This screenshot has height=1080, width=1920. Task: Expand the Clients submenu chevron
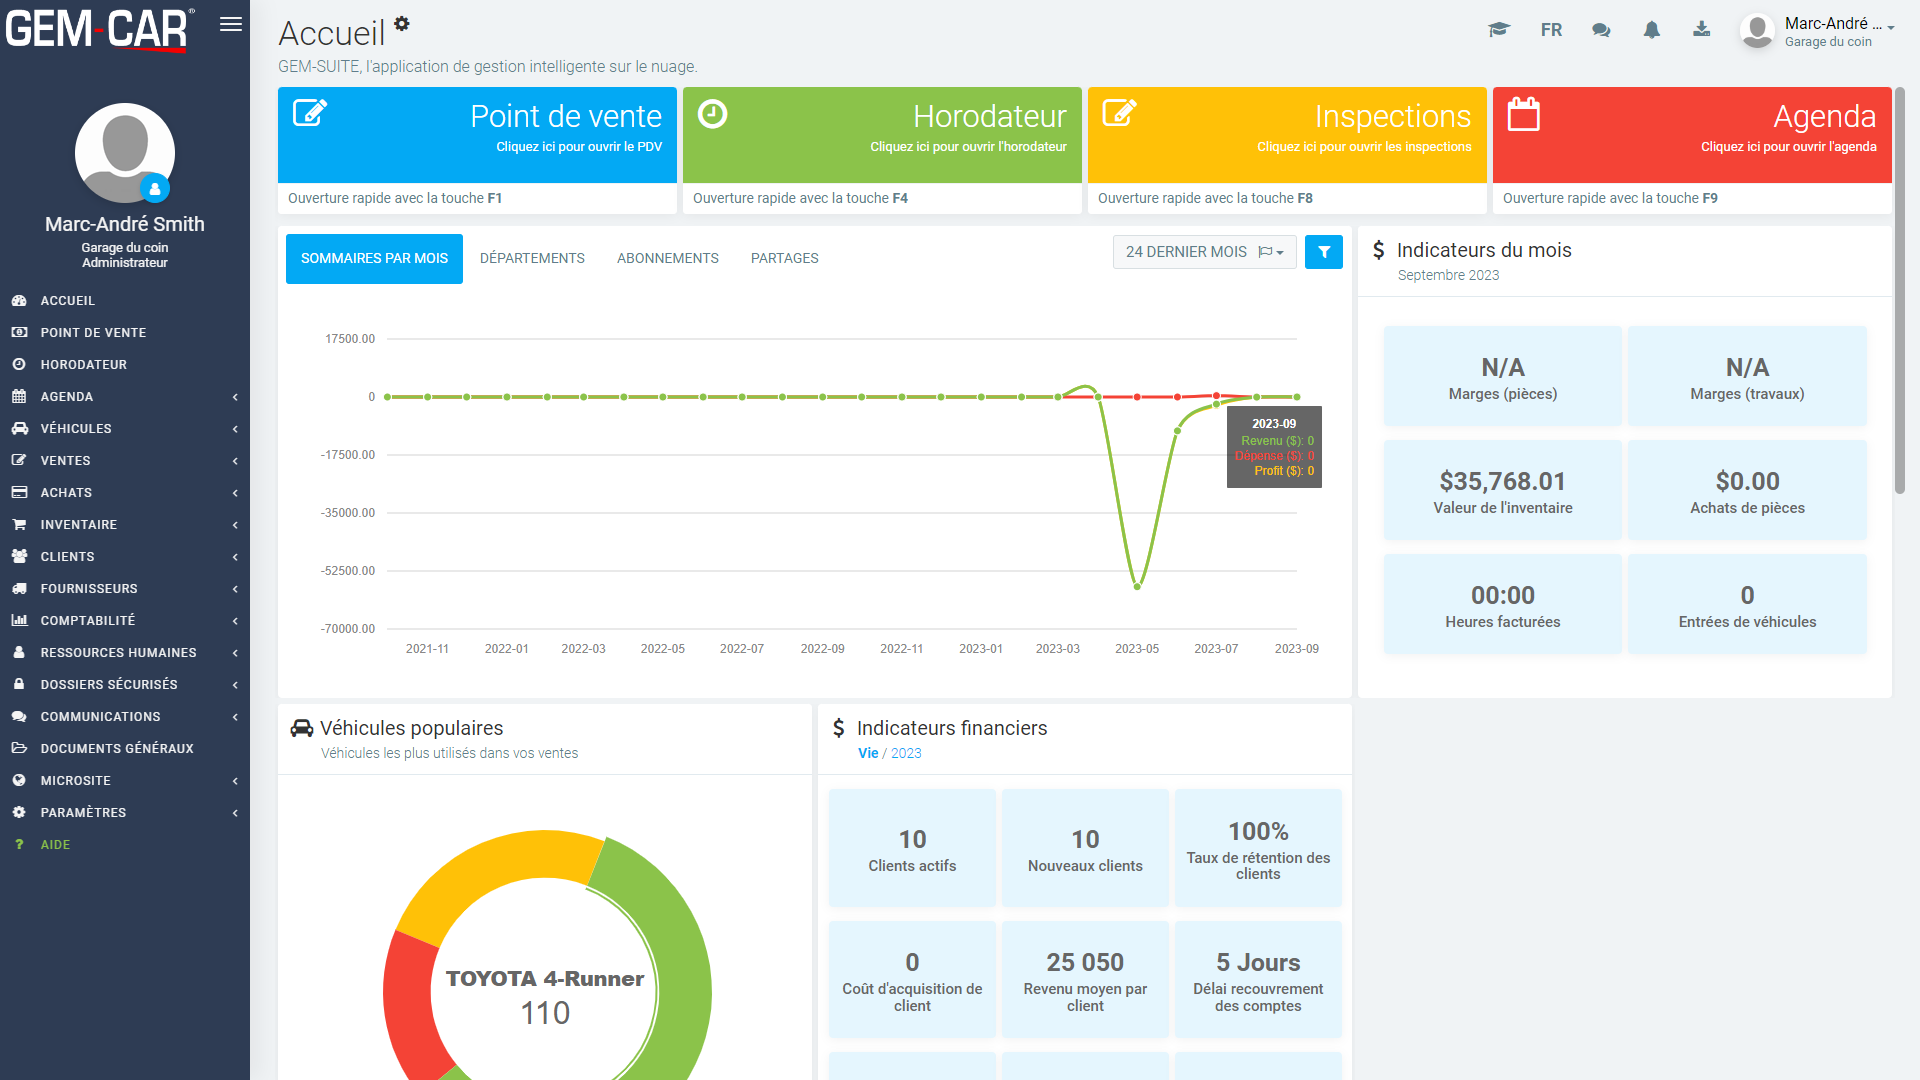pos(235,557)
